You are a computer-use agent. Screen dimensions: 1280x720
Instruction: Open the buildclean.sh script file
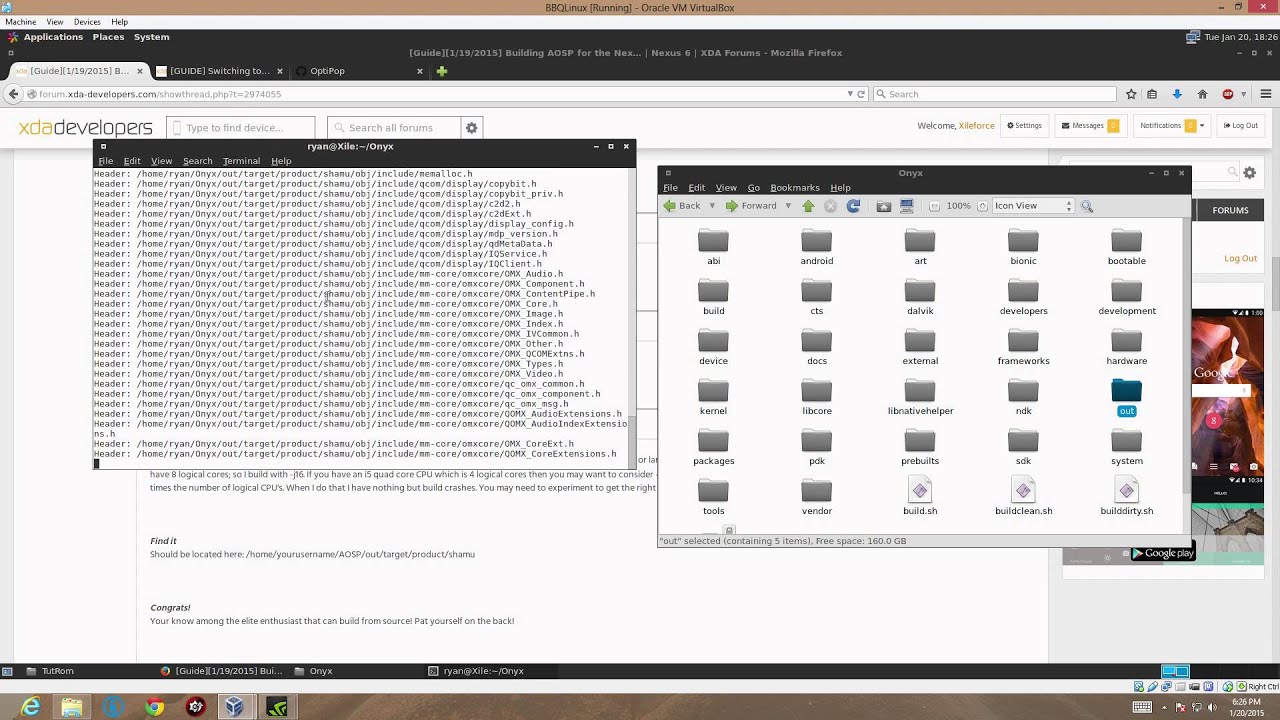click(x=1023, y=497)
